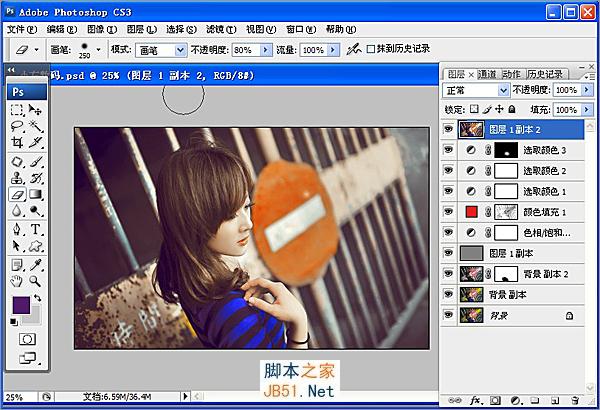The height and width of the screenshot is (410, 600).
Task: Select the Lasso tool
Action: [x=17, y=126]
